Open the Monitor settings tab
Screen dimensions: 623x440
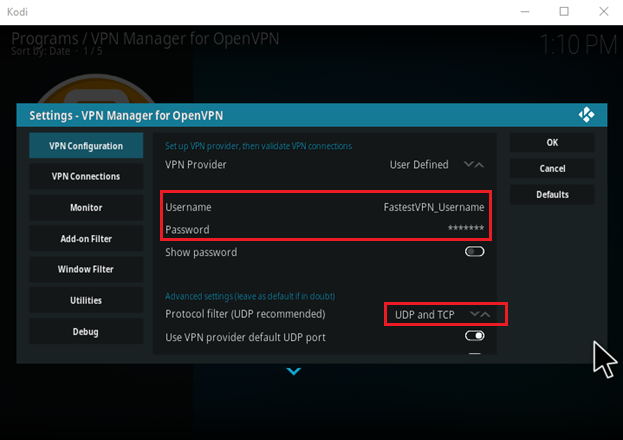[x=86, y=207]
